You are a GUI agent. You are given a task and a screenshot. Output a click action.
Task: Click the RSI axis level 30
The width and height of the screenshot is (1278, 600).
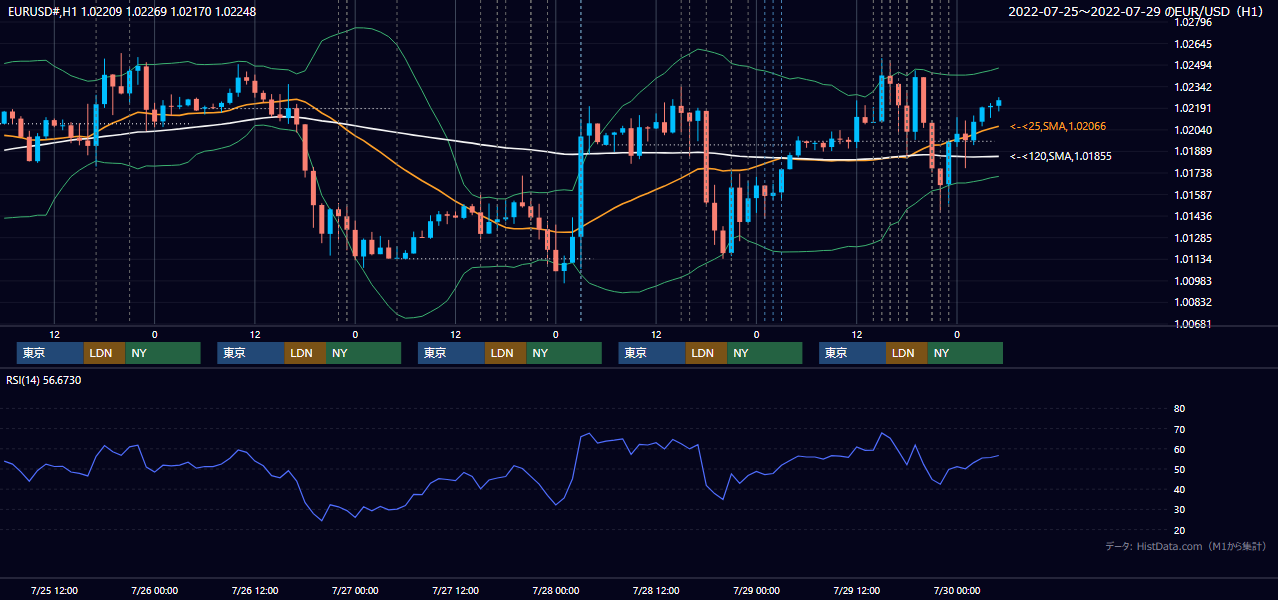click(1179, 510)
